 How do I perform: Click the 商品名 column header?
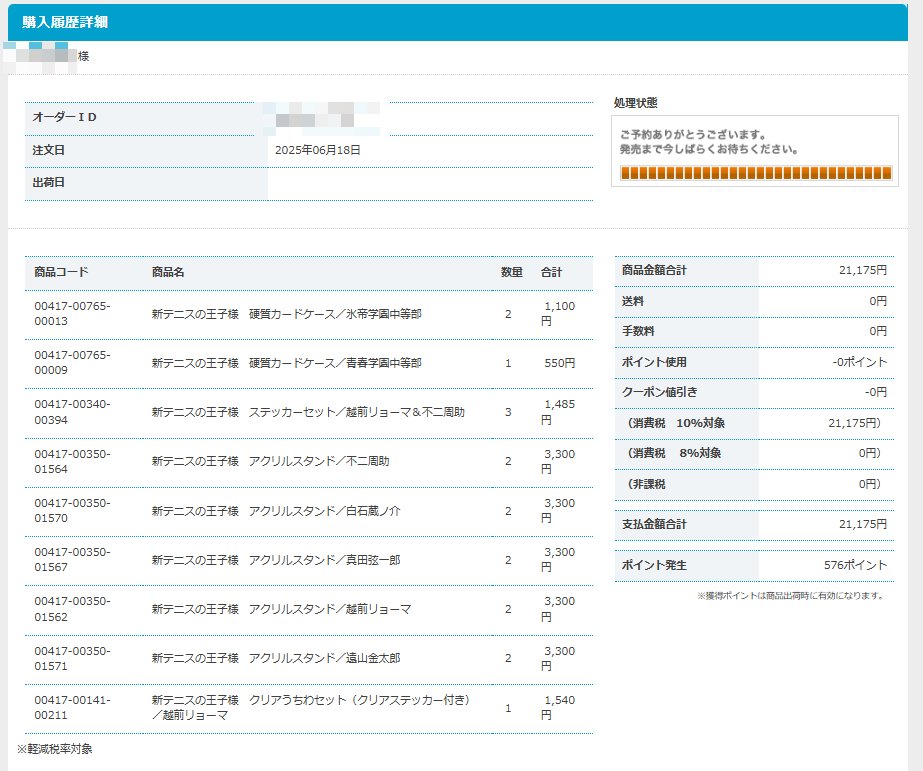pos(168,272)
